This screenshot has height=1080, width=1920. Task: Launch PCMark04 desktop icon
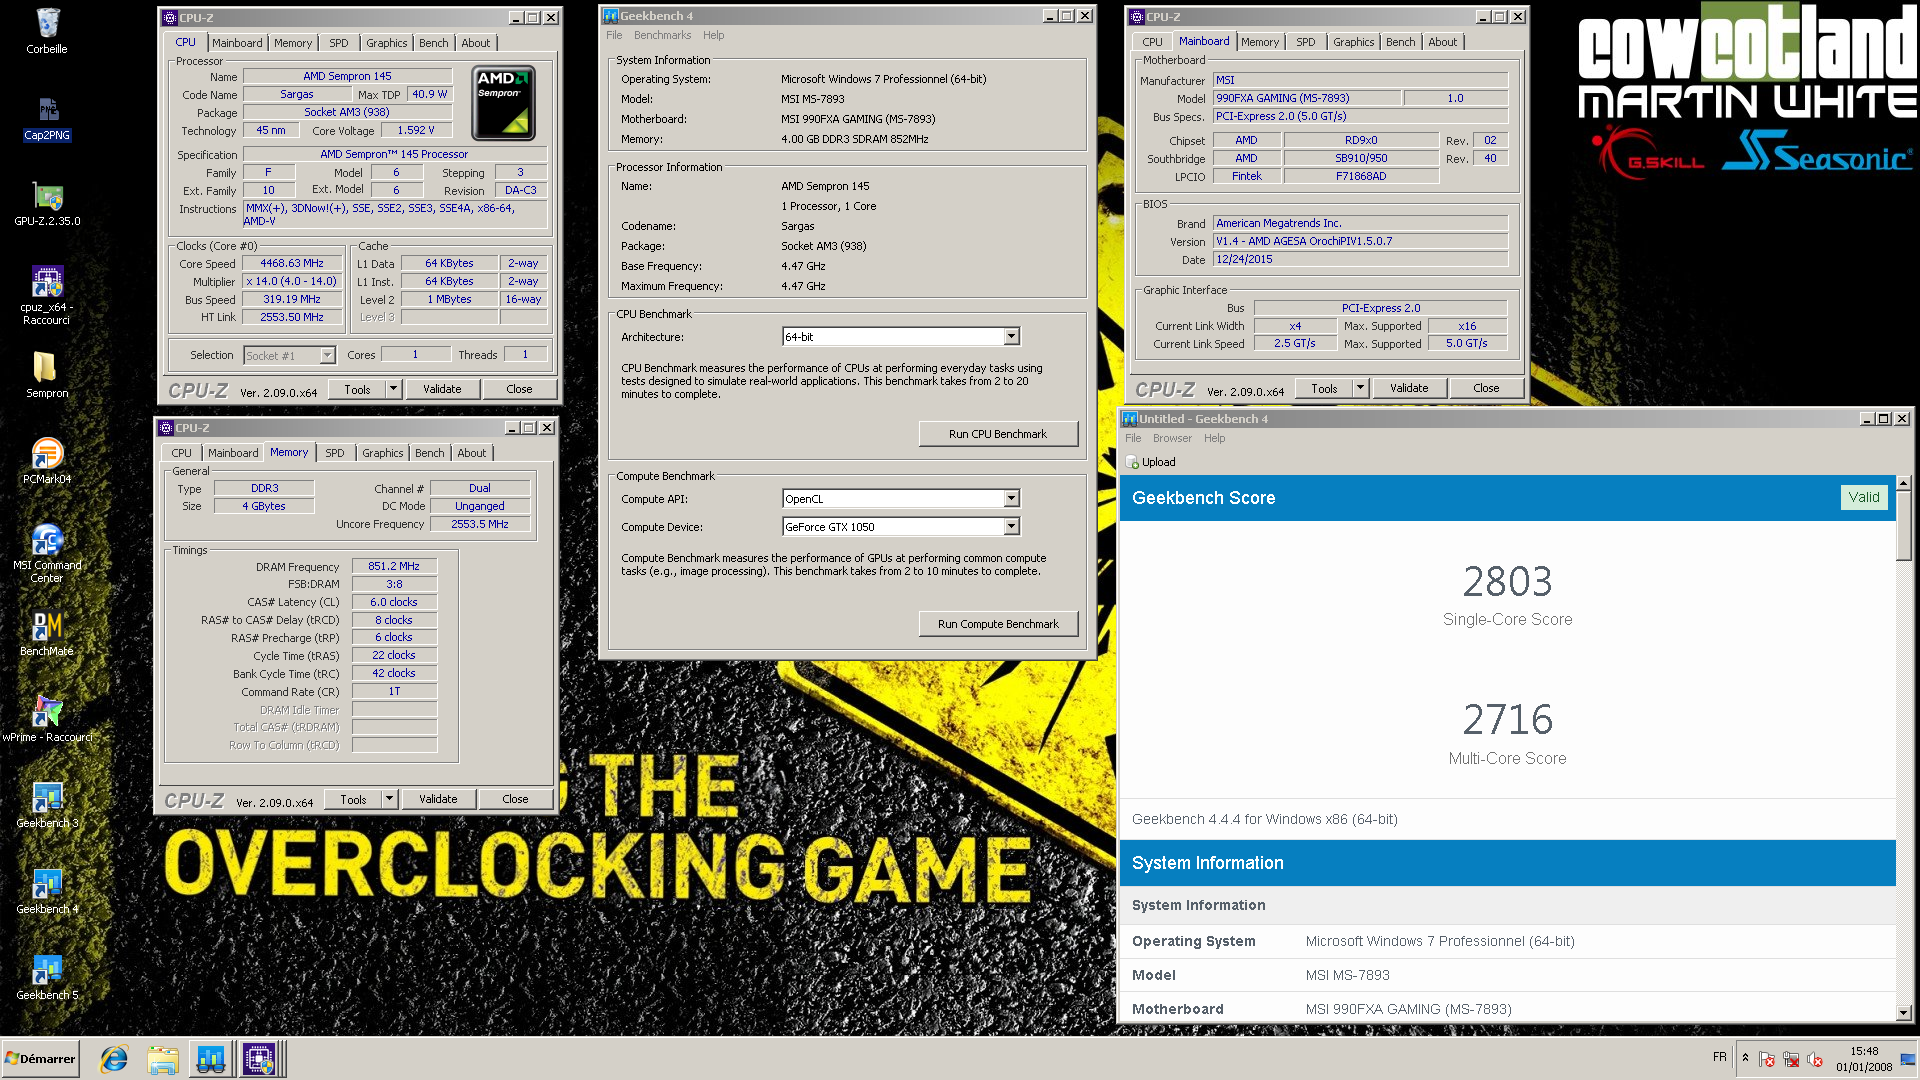point(47,461)
